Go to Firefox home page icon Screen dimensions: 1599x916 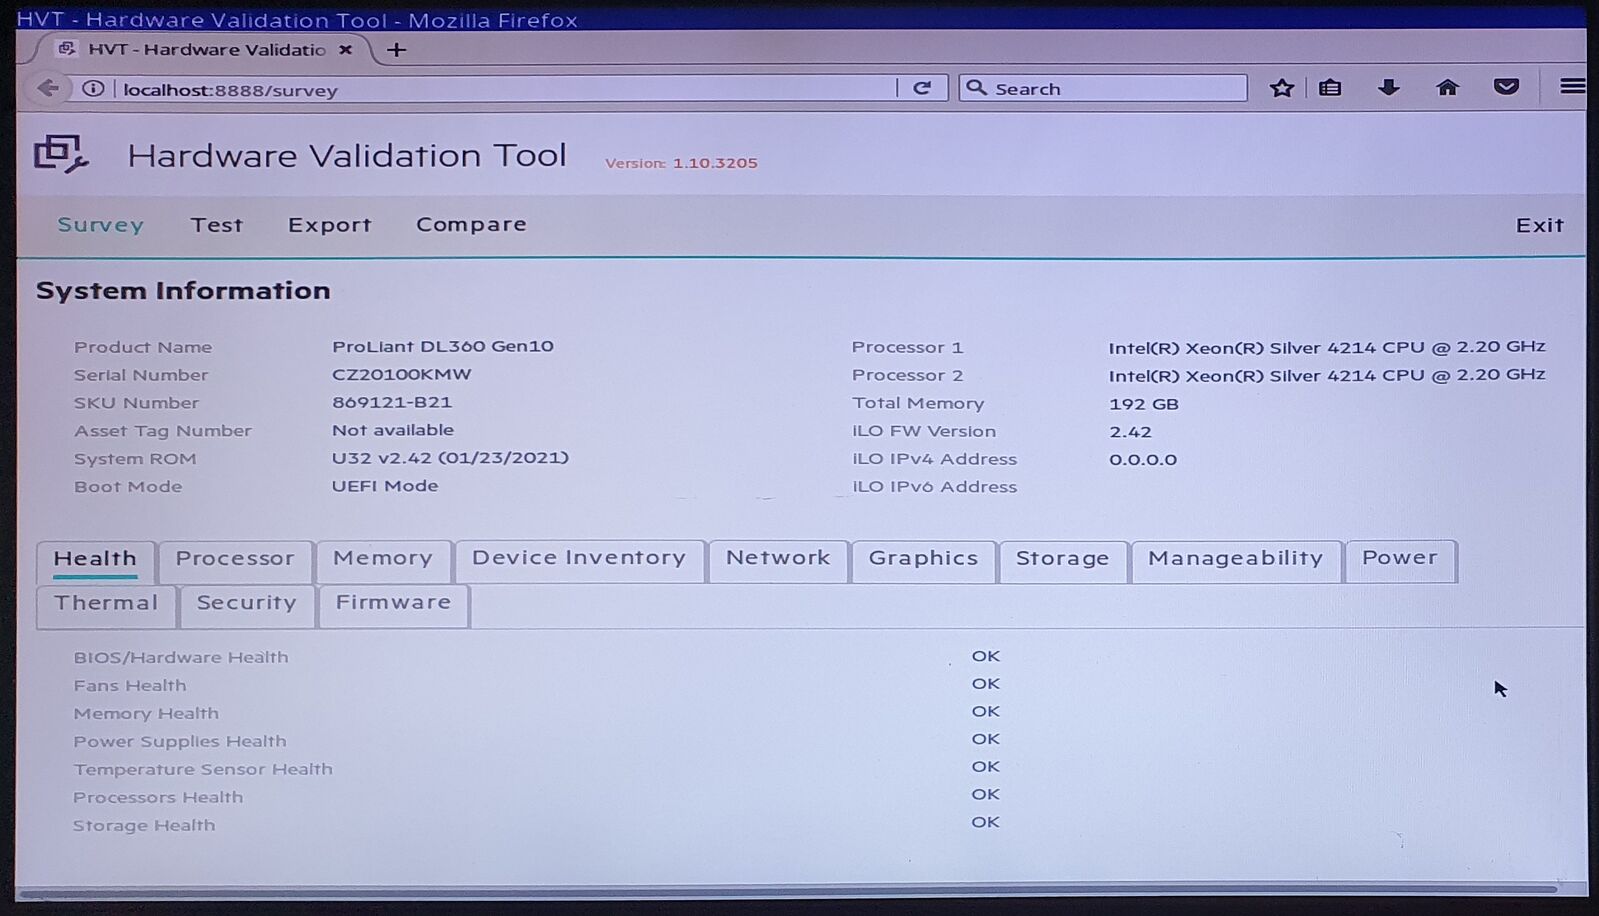point(1447,88)
